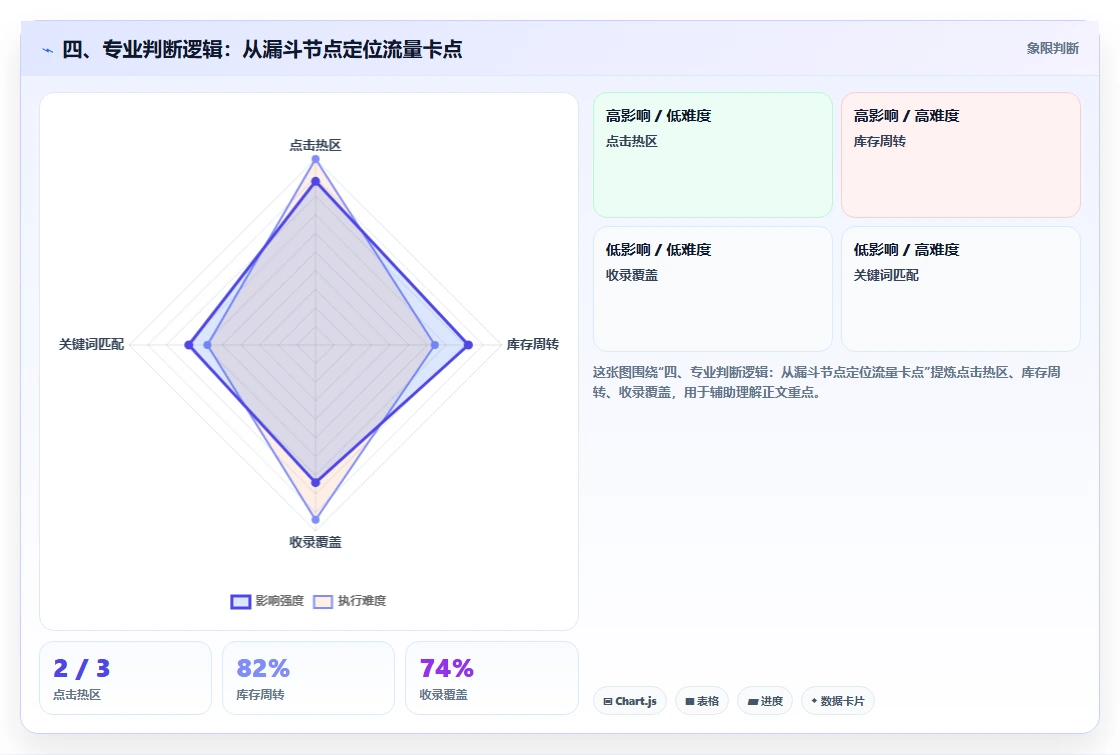Image resolution: width=1120 pixels, height=755 pixels.
Task: Click the light blue data point near 收录覆盖 label
Action: (315, 519)
